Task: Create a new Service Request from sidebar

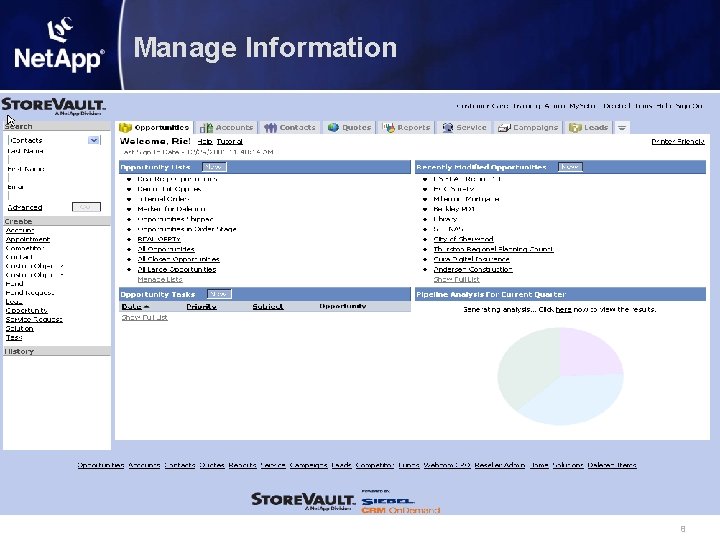Action: (x=34, y=319)
